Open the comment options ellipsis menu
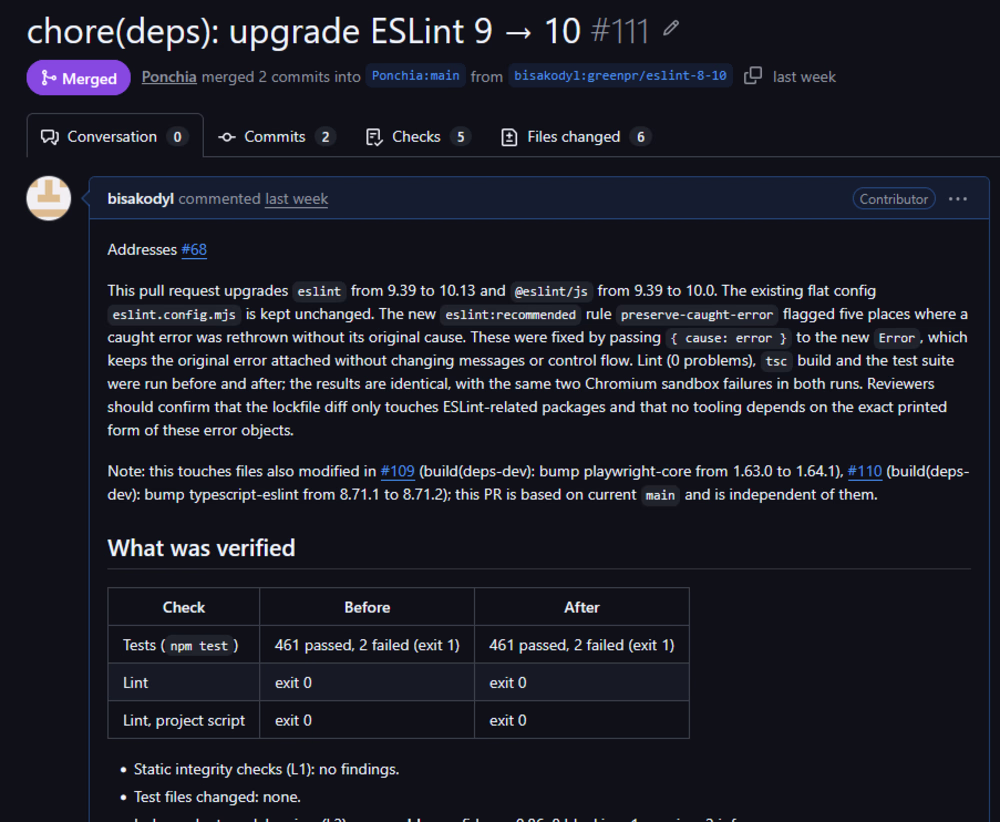This screenshot has height=822, width=1000. click(957, 199)
